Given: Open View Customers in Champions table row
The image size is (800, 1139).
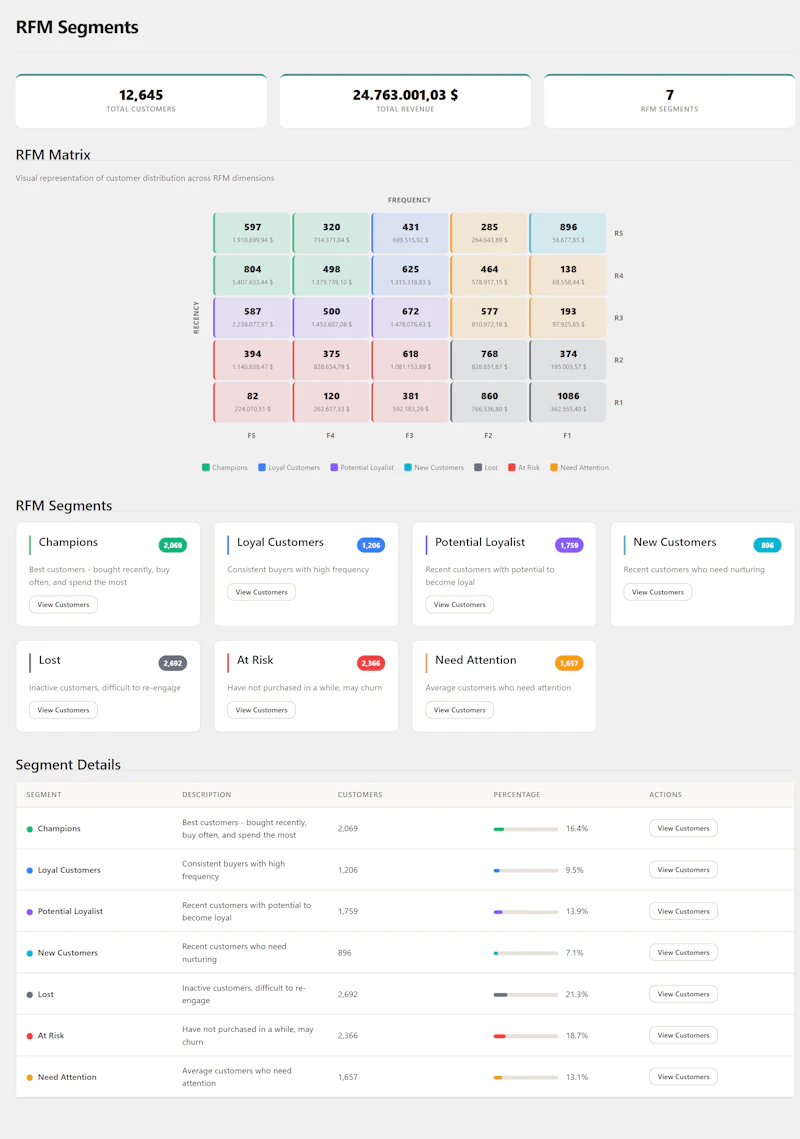Looking at the screenshot, I should pyautogui.click(x=683, y=828).
